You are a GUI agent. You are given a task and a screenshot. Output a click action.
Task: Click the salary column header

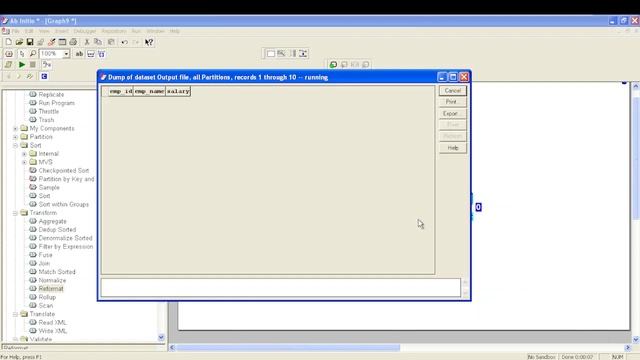coord(178,91)
